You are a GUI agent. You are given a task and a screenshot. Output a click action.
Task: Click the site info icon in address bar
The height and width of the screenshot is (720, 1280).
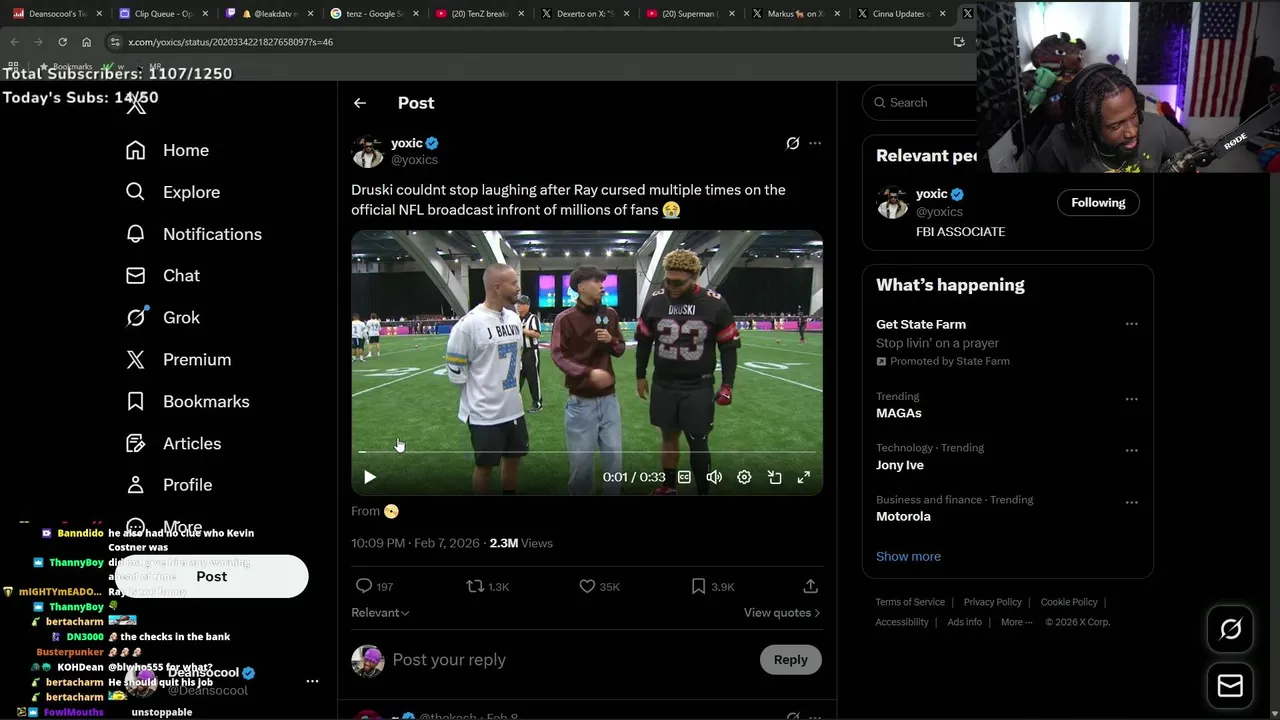point(115,42)
